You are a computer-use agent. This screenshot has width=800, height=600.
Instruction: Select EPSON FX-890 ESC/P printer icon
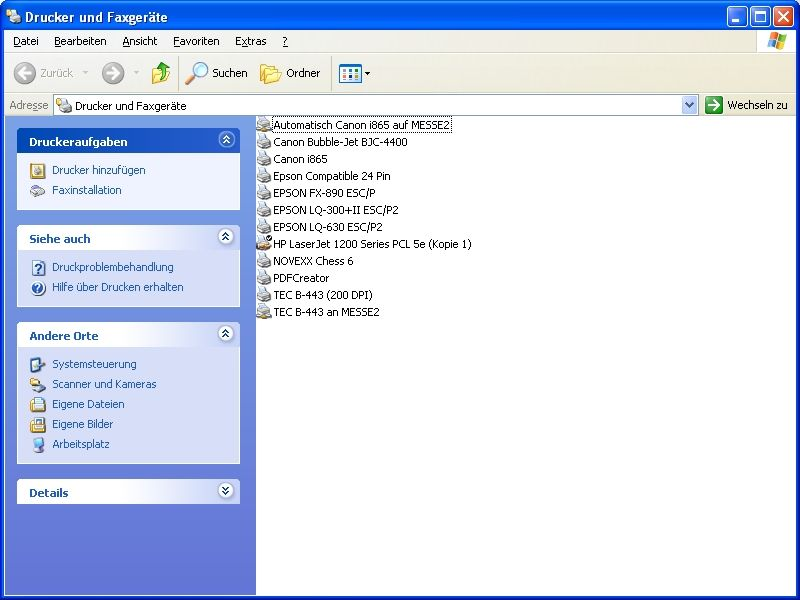click(264, 193)
